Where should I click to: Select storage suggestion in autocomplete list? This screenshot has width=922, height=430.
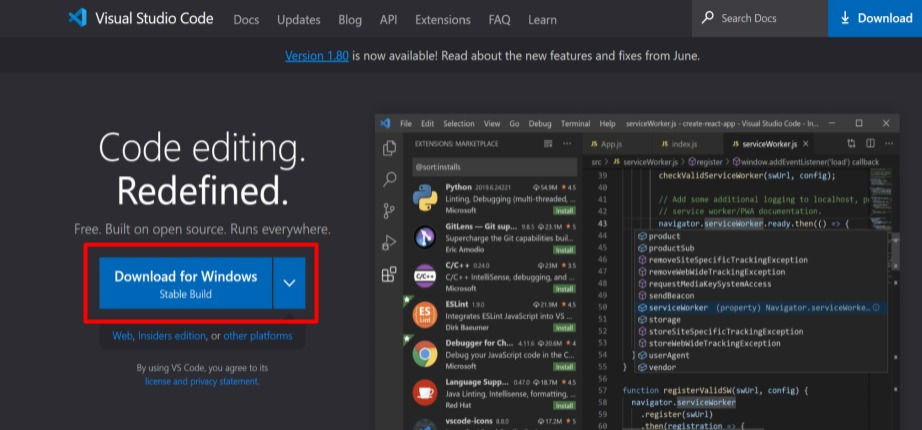(761, 319)
